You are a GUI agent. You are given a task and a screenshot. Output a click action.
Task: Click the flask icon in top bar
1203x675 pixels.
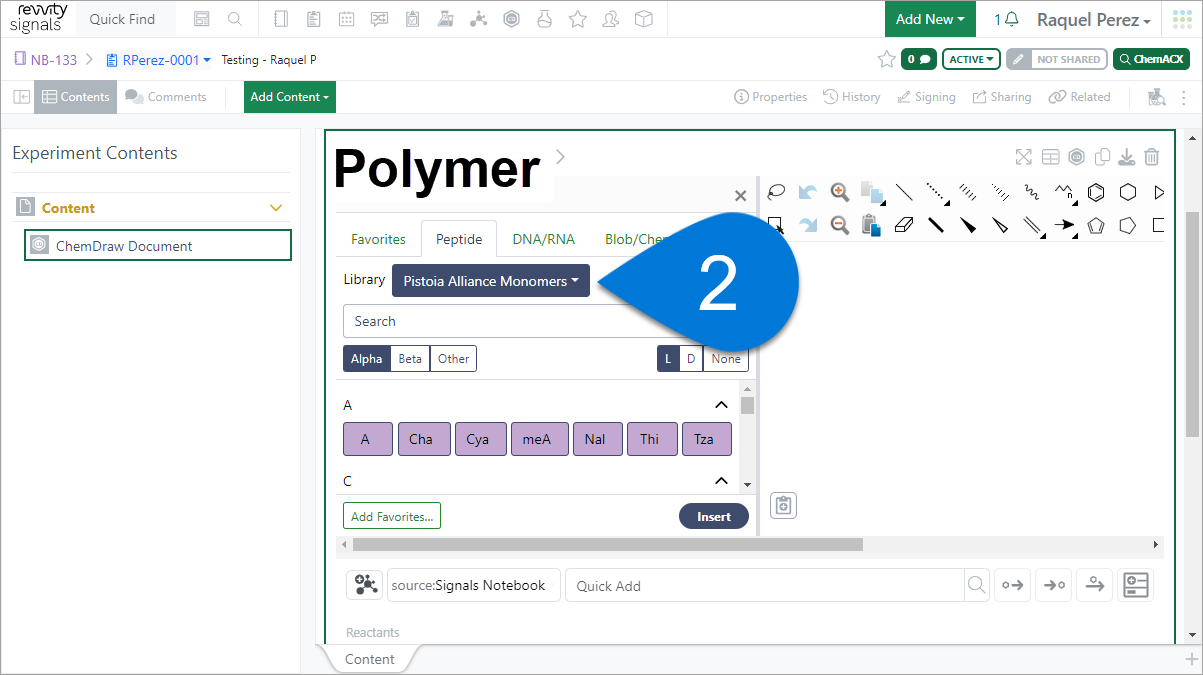[544, 19]
